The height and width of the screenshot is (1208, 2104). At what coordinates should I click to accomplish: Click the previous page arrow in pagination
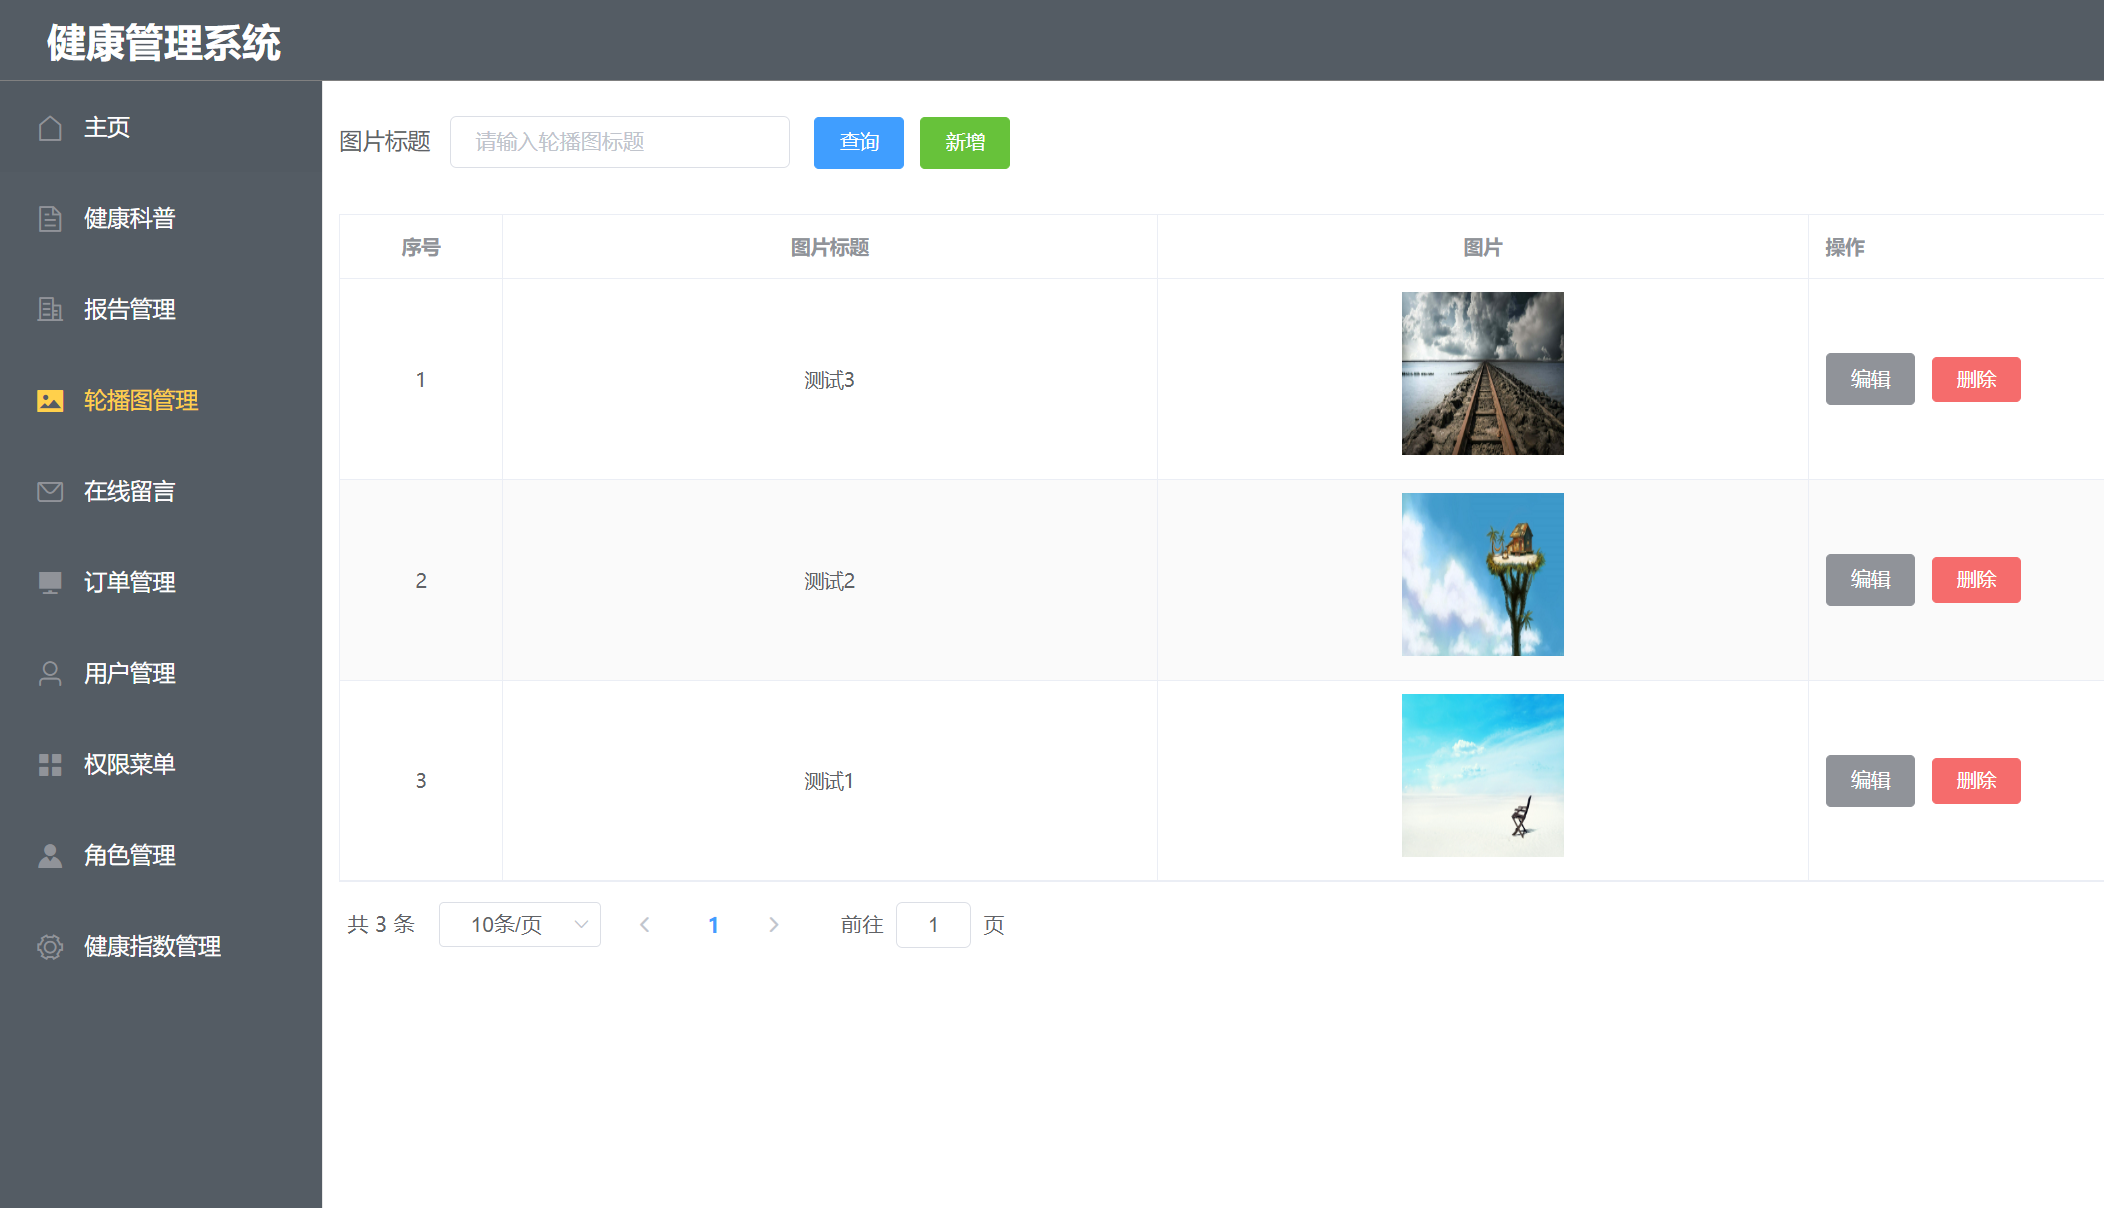(645, 924)
